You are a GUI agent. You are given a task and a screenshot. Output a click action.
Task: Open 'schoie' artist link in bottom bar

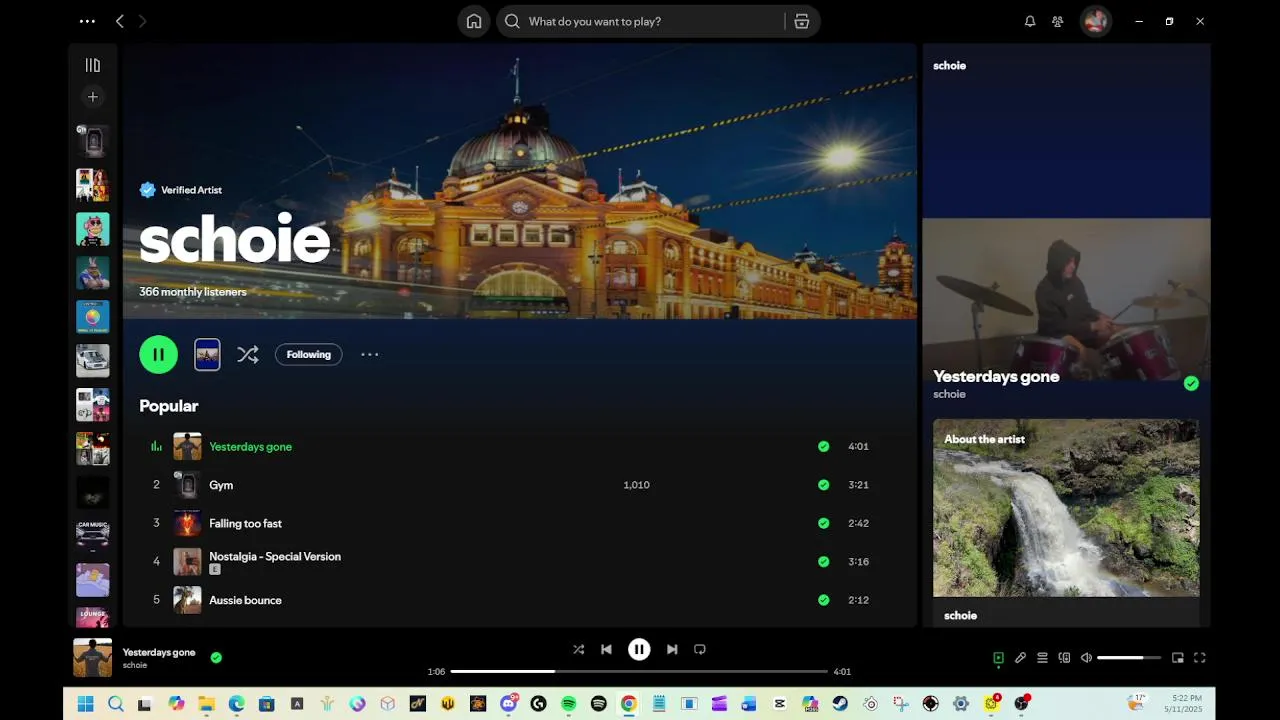point(135,665)
